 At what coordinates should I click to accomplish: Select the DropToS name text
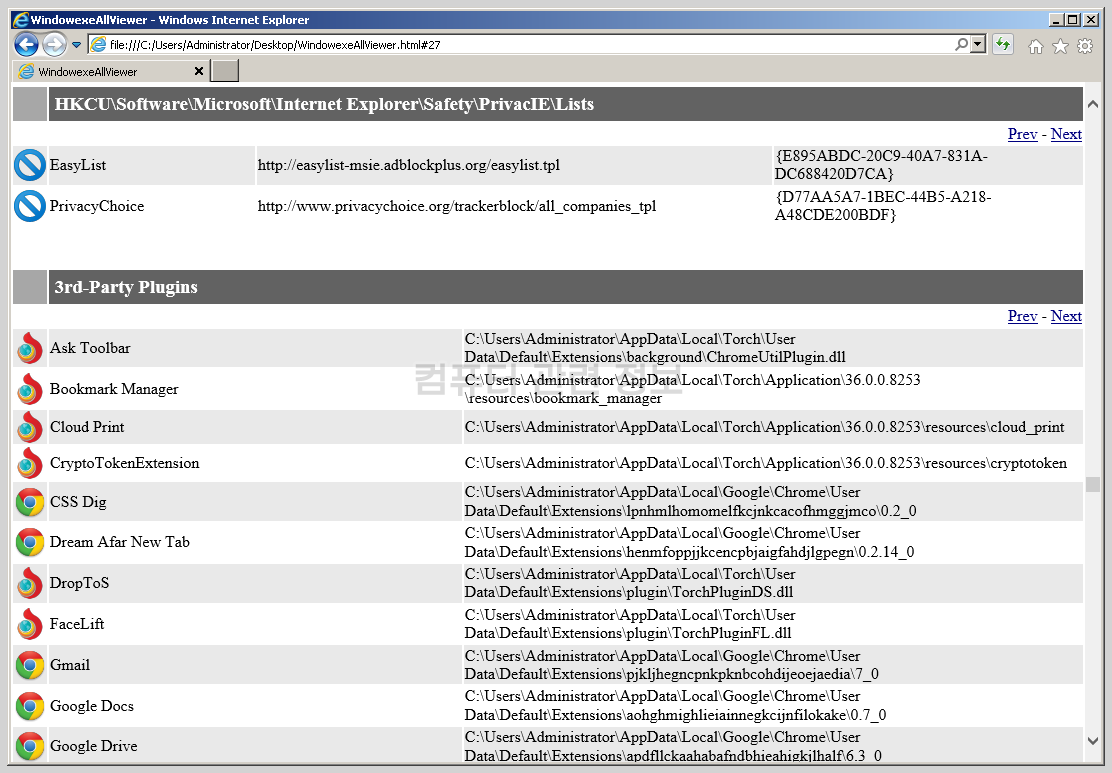[x=79, y=583]
